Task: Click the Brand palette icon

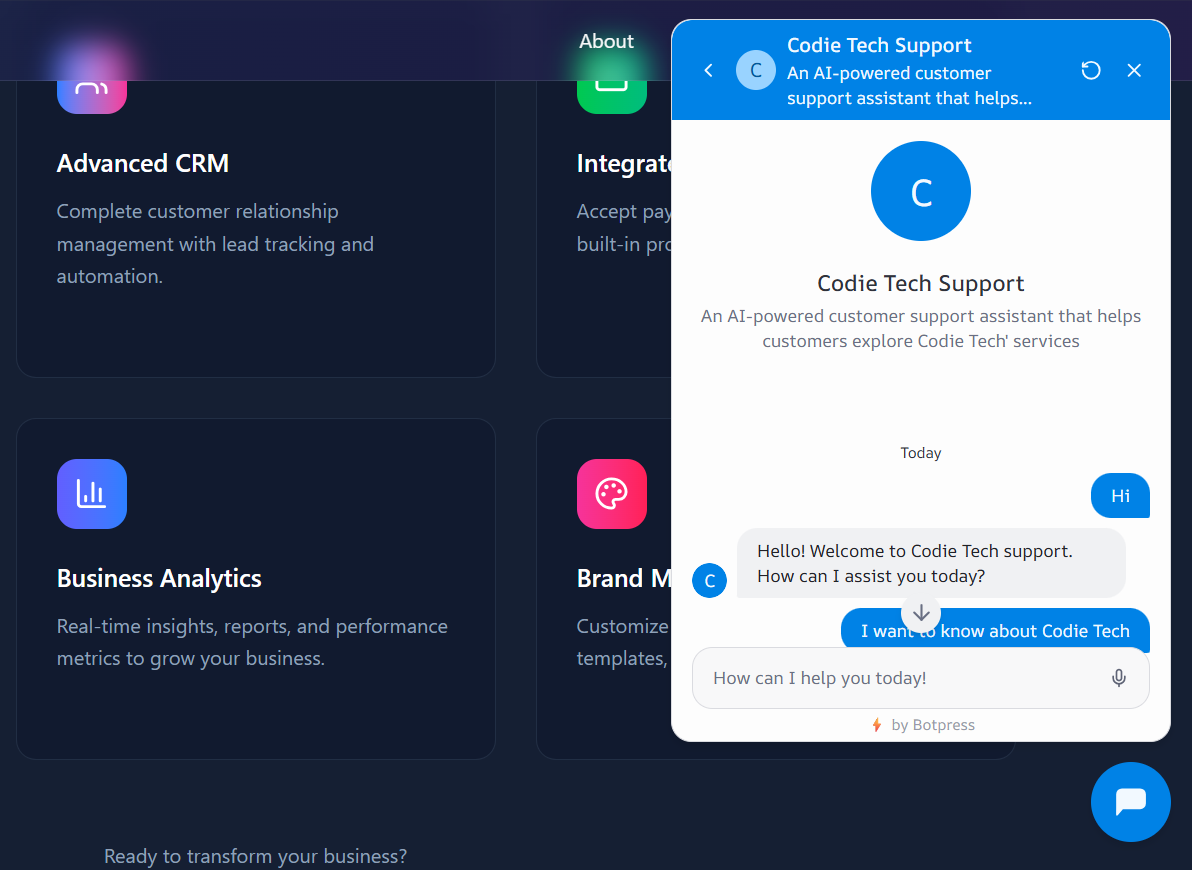Action: 612,494
